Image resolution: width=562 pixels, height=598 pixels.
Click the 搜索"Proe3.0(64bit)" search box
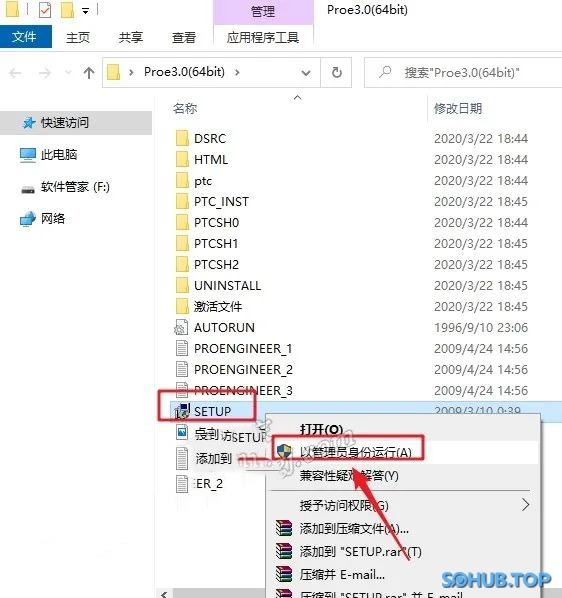click(462, 72)
